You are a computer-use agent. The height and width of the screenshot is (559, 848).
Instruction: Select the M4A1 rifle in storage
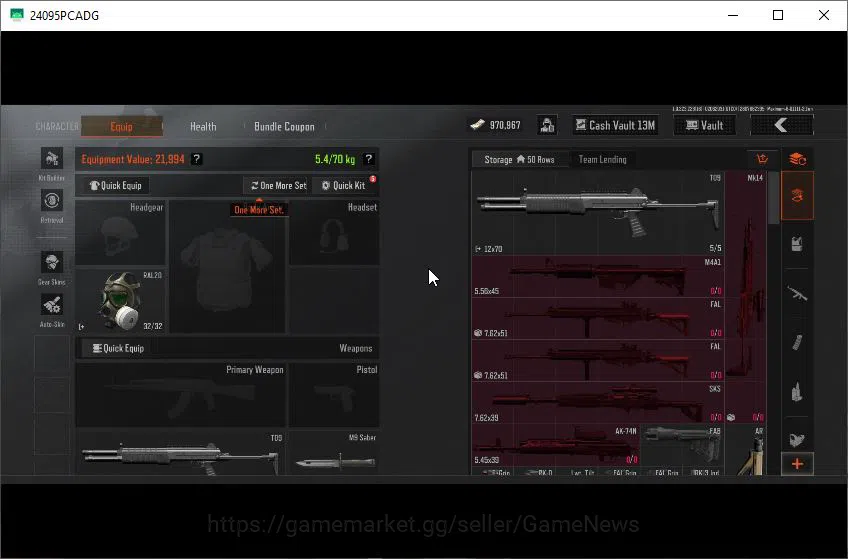[598, 276]
